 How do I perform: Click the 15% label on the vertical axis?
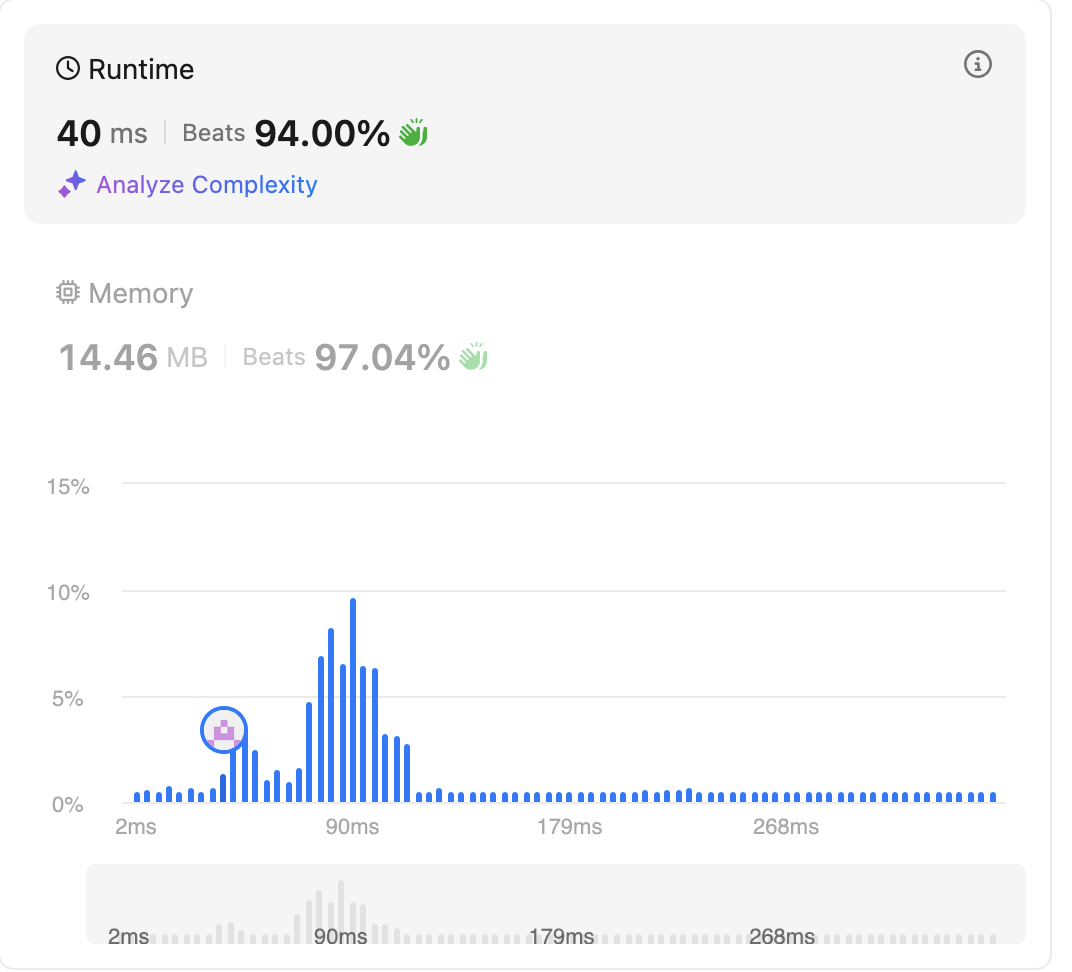click(x=68, y=487)
